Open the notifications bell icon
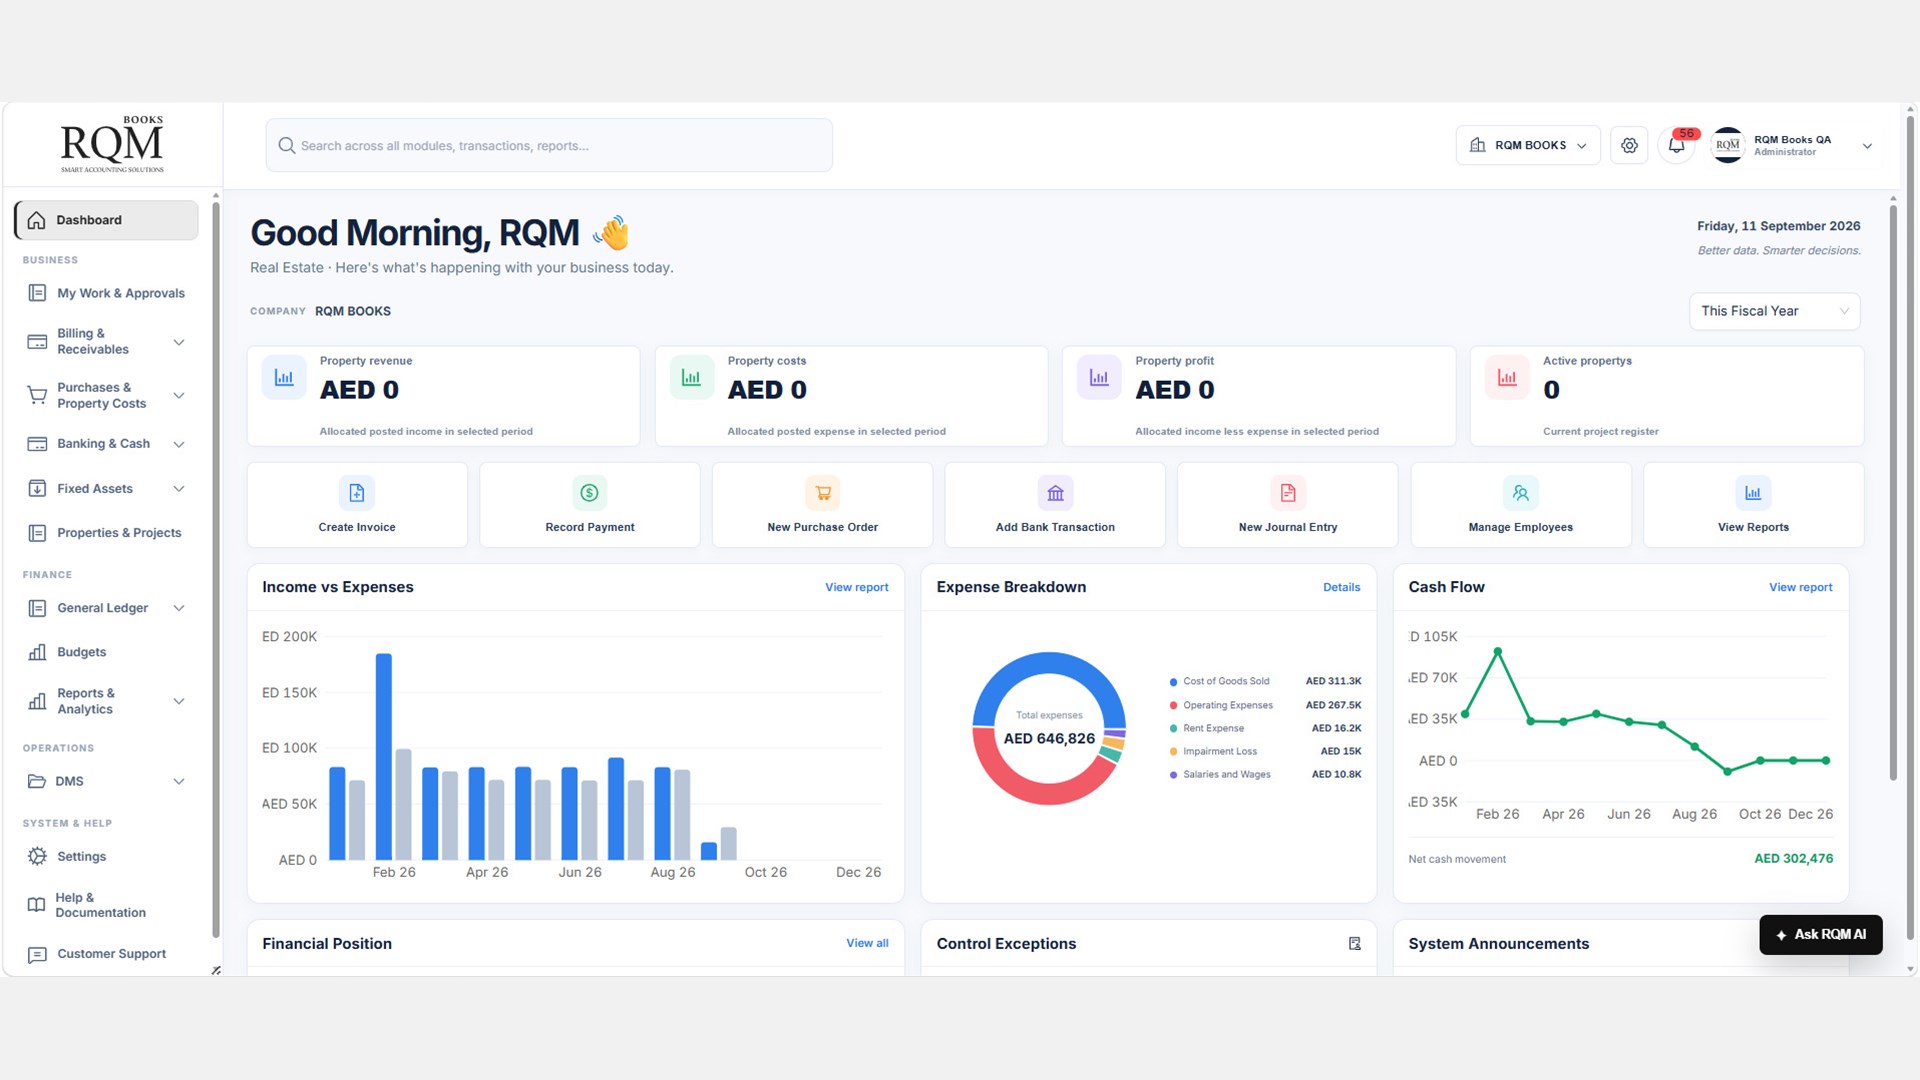This screenshot has height=1080, width=1920. point(1677,146)
